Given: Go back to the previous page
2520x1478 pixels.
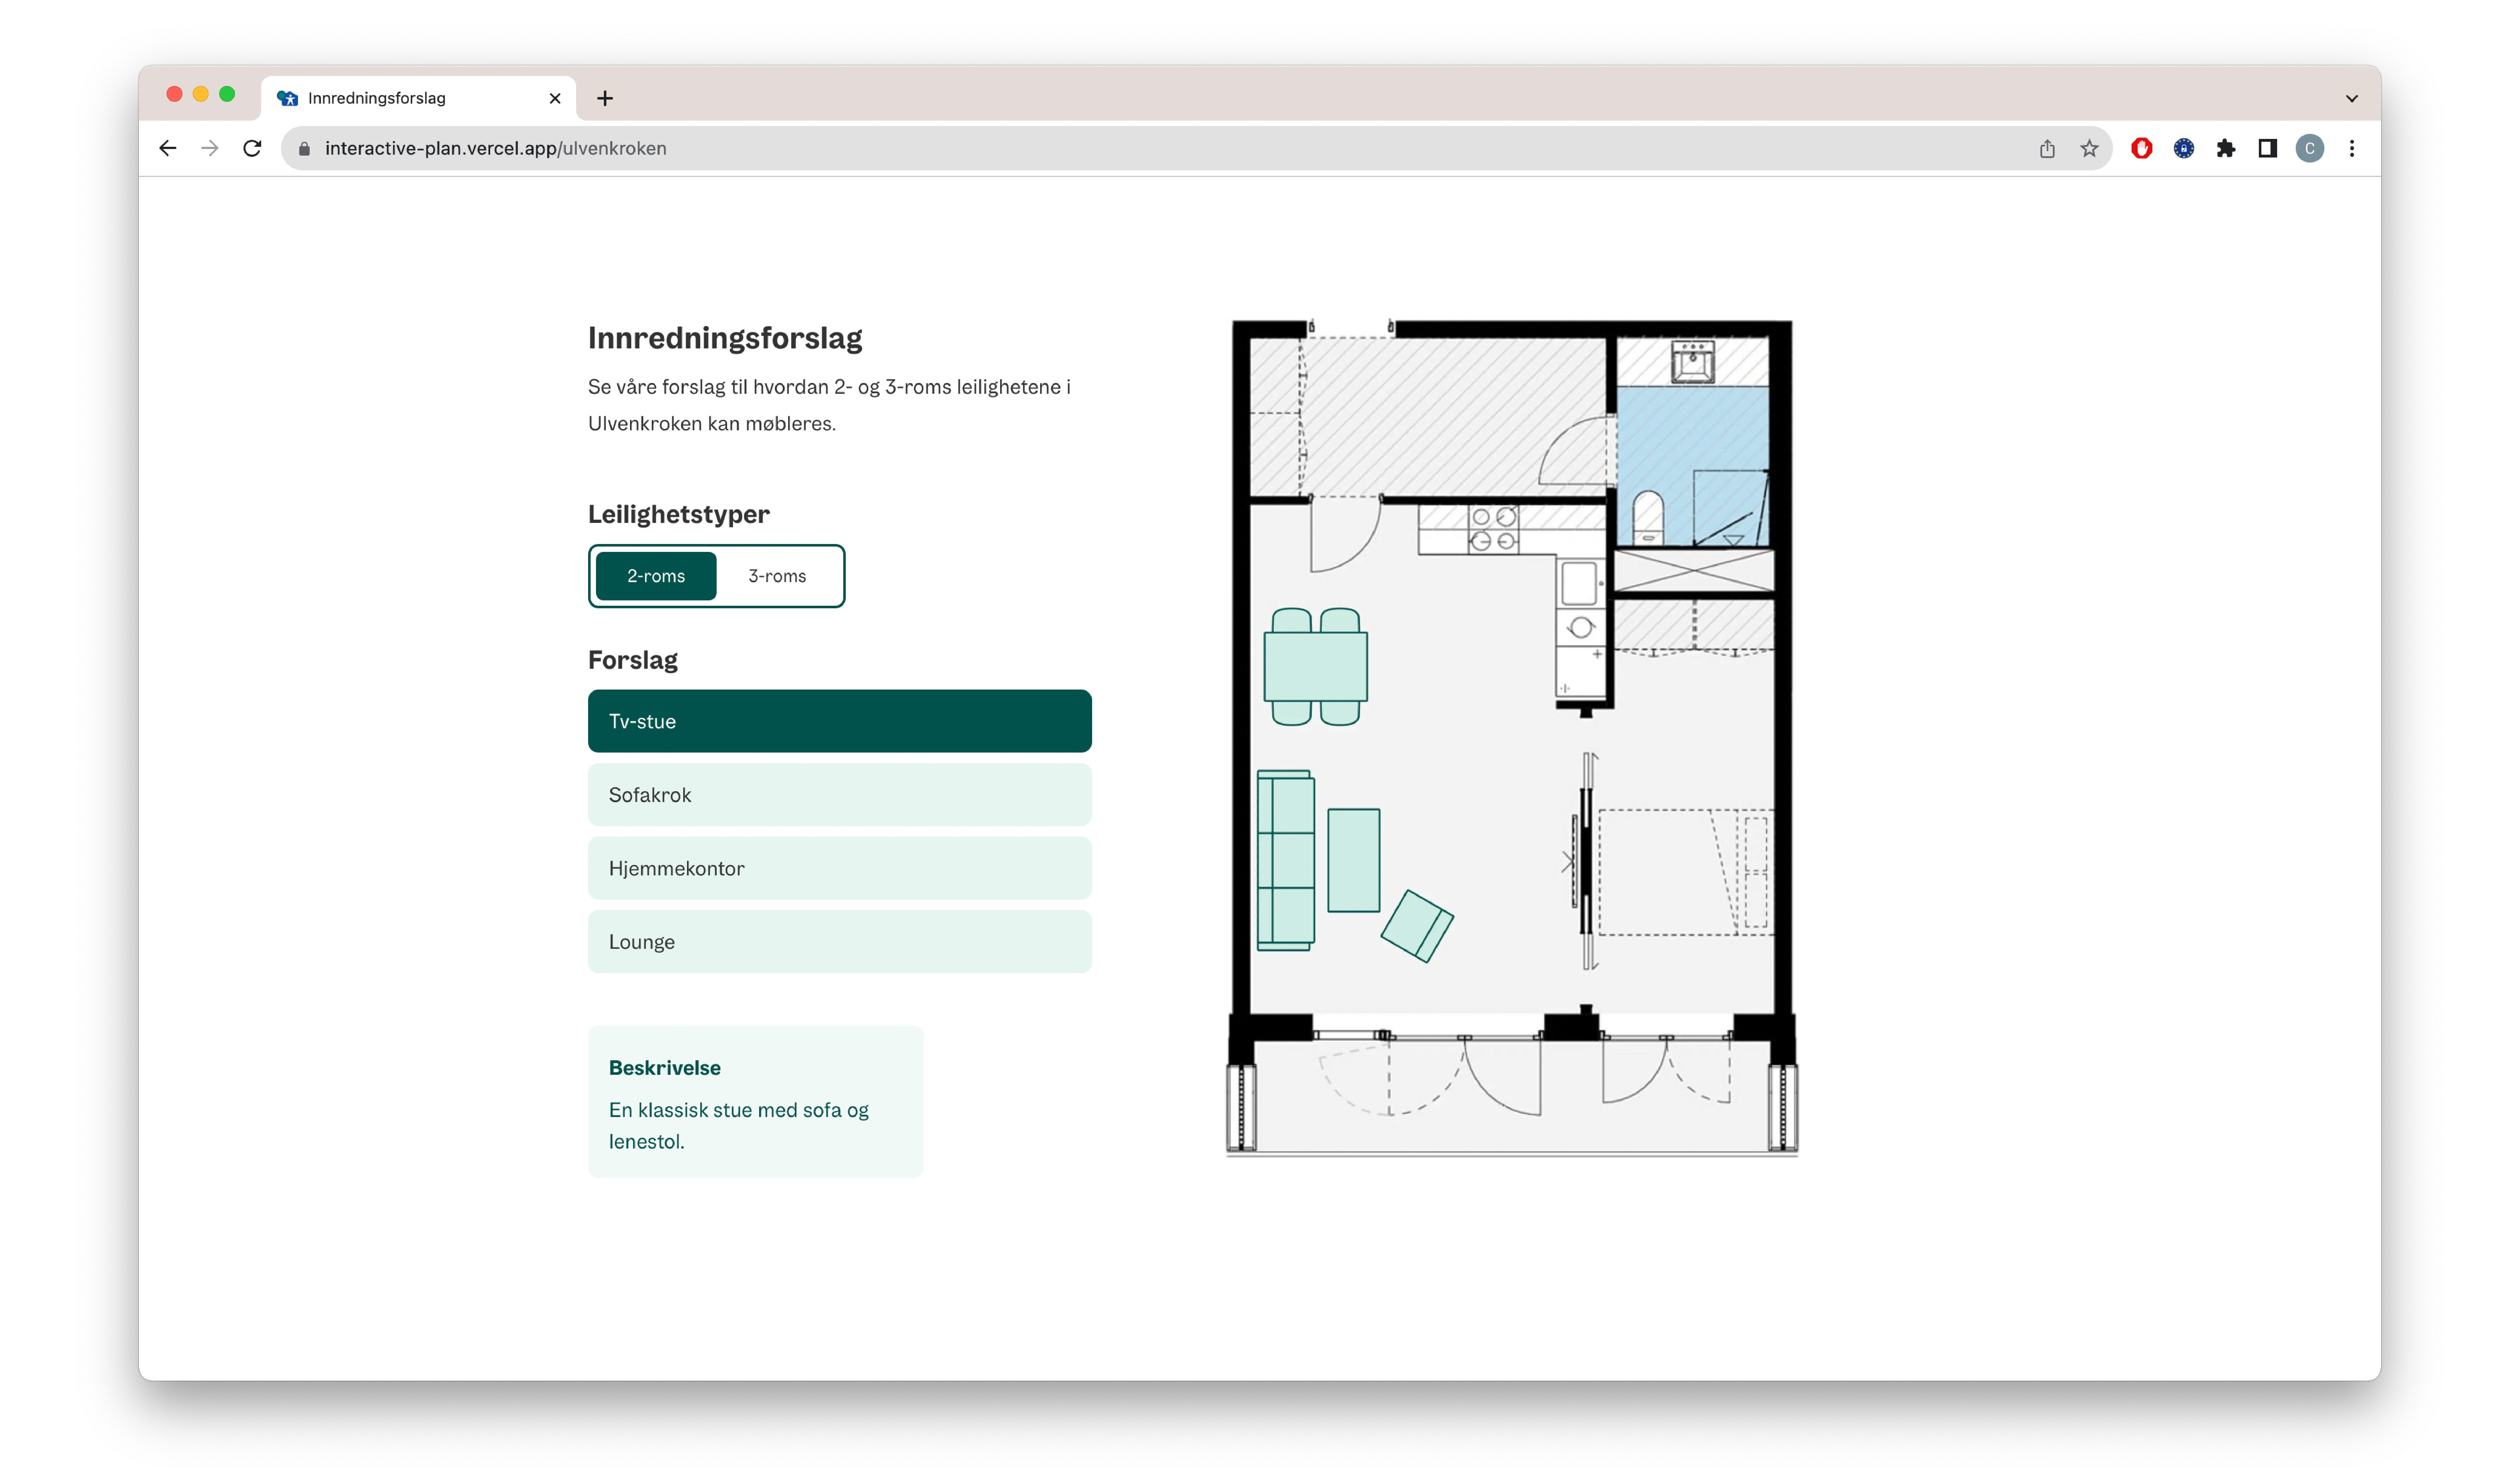Looking at the screenshot, I should [168, 148].
